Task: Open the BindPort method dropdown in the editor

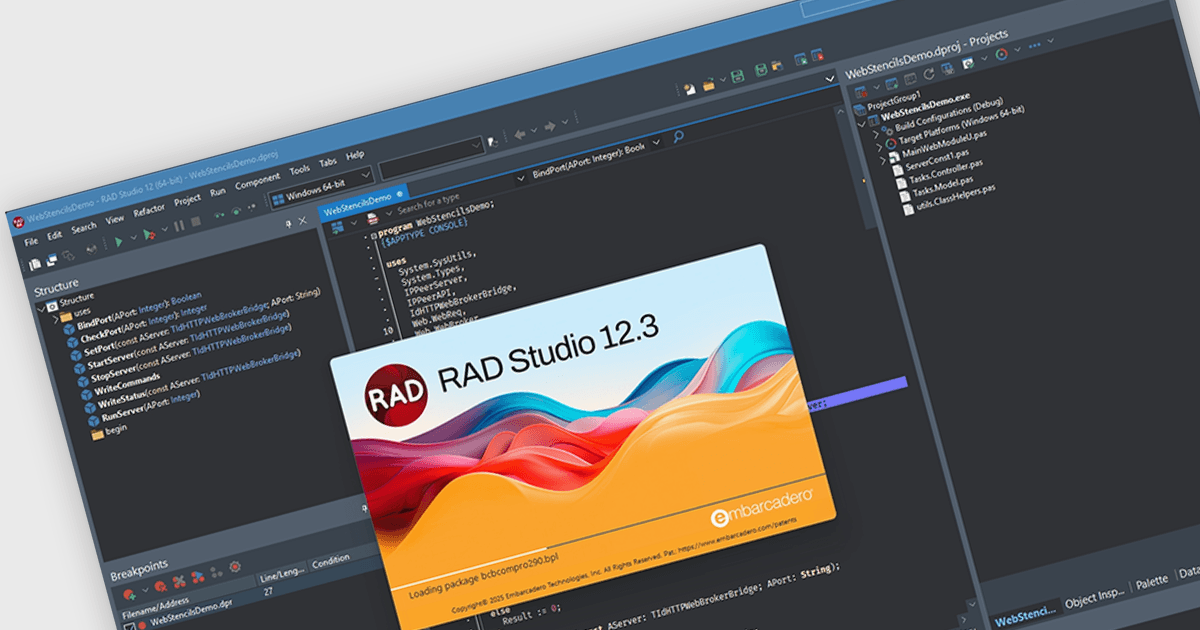Action: click(x=656, y=142)
